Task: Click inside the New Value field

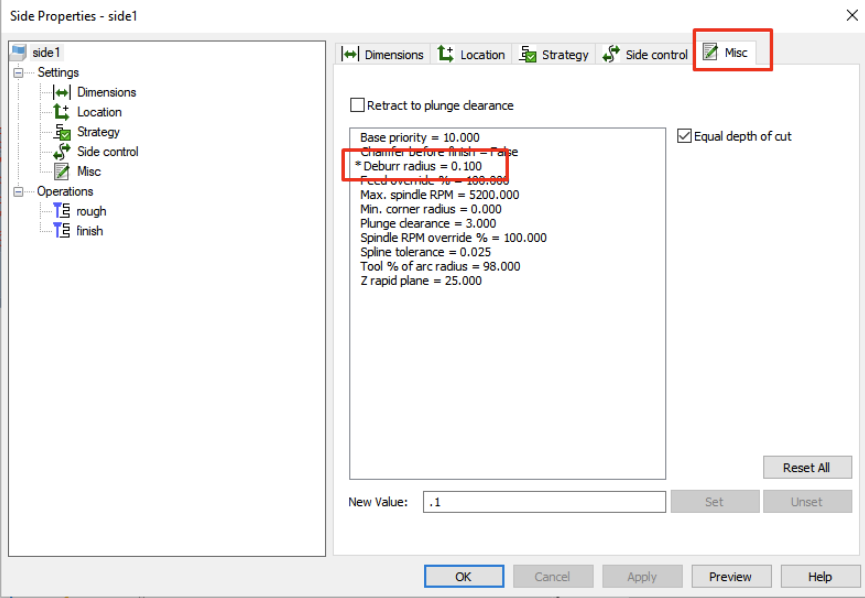Action: click(x=544, y=501)
